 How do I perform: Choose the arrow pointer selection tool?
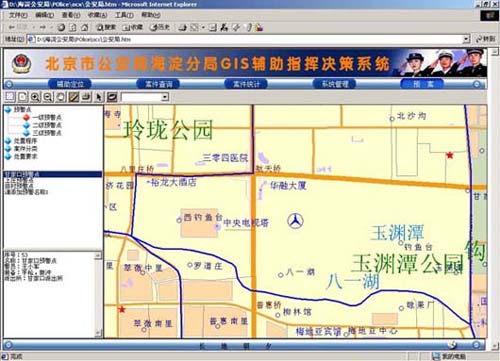point(99,97)
